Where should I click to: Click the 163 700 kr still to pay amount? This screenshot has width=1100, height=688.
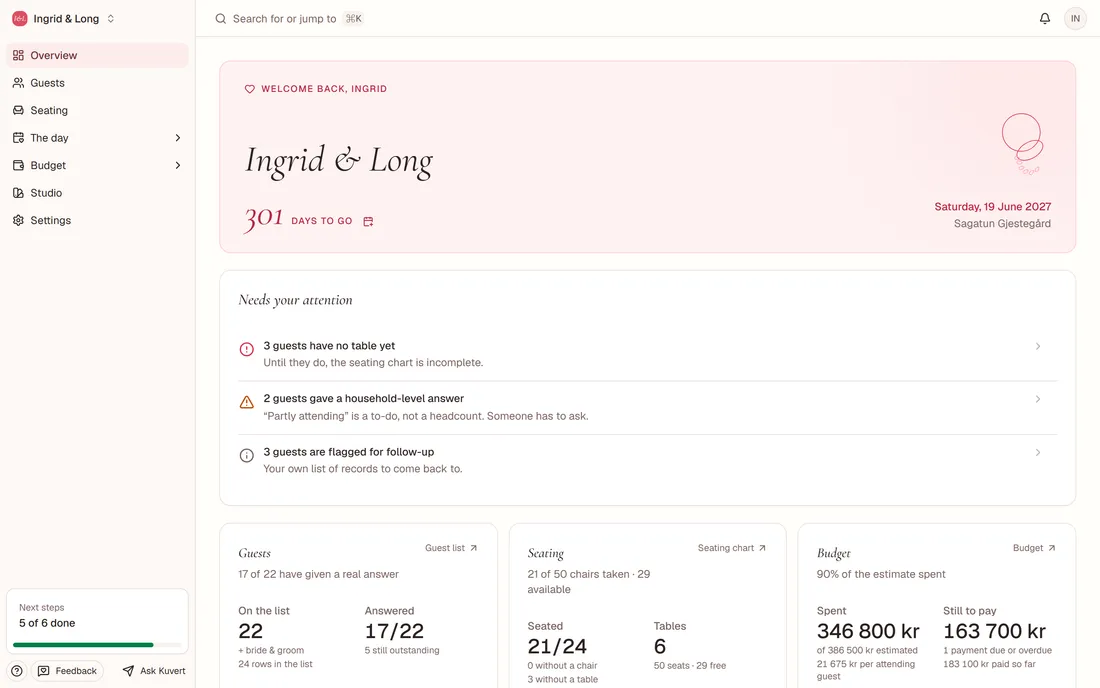click(x=994, y=631)
